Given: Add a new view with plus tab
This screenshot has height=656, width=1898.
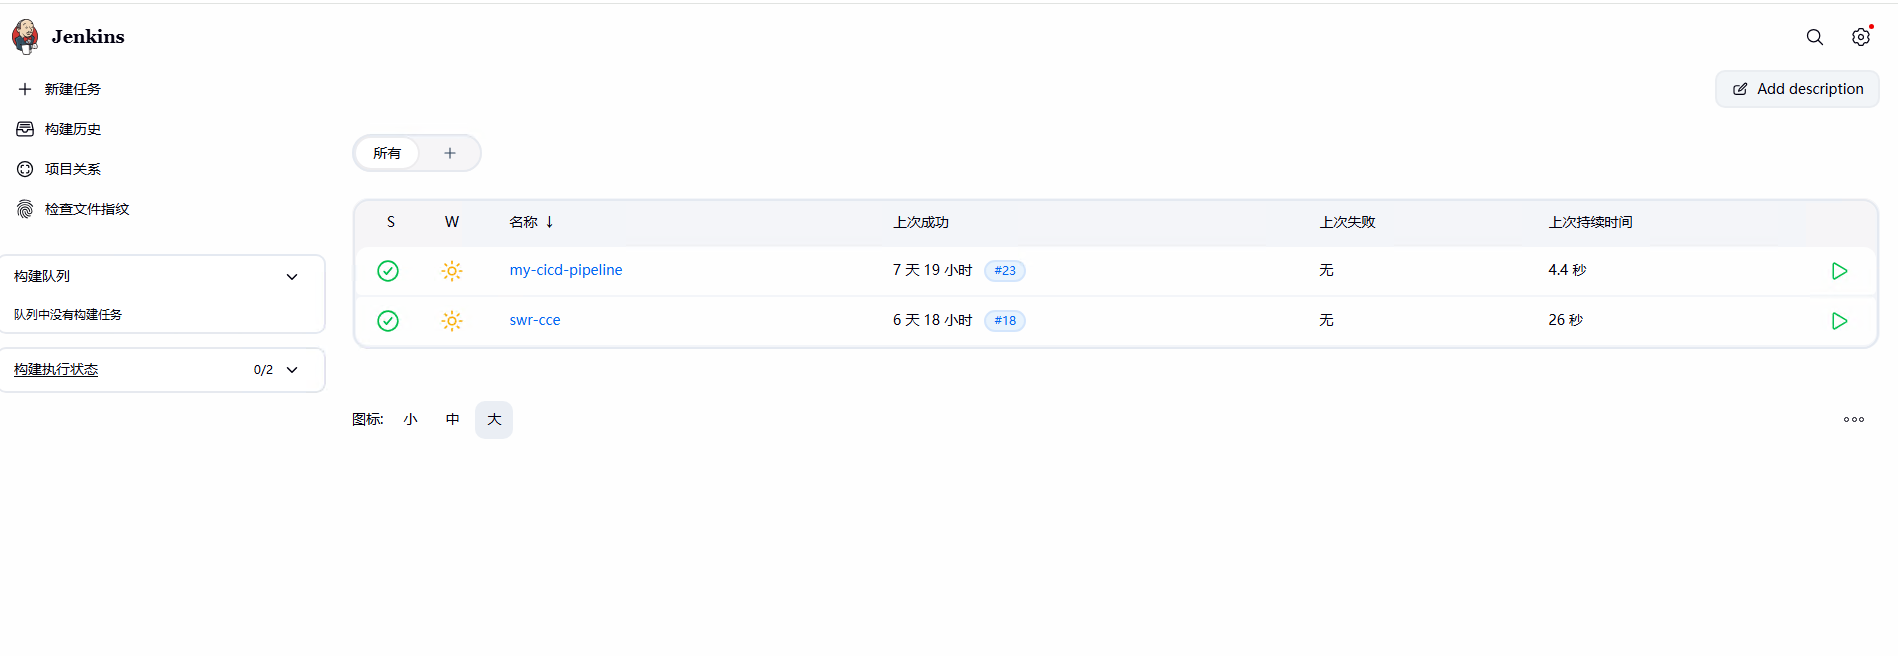Looking at the screenshot, I should tap(450, 153).
